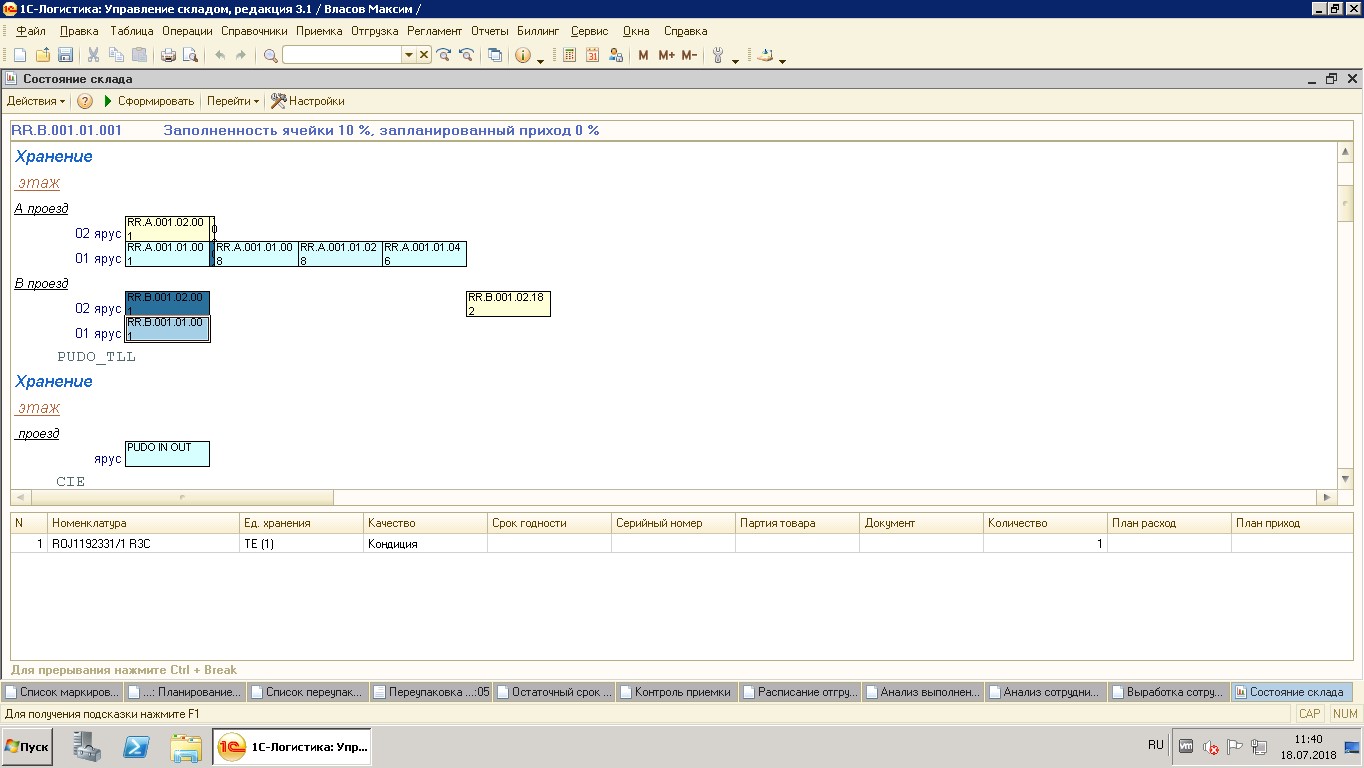Clear the search field with the X icon
The width and height of the screenshot is (1364, 768).
424,55
